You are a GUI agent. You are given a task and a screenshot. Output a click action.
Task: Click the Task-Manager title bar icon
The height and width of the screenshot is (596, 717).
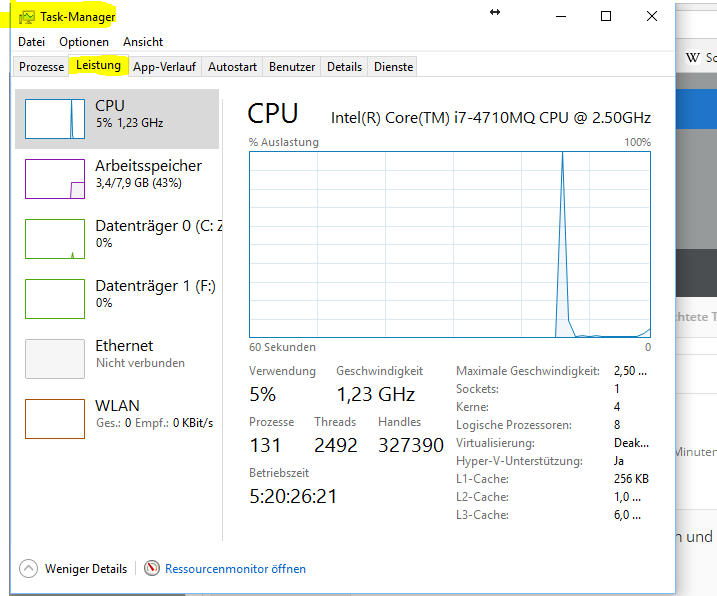pyautogui.click(x=27, y=17)
